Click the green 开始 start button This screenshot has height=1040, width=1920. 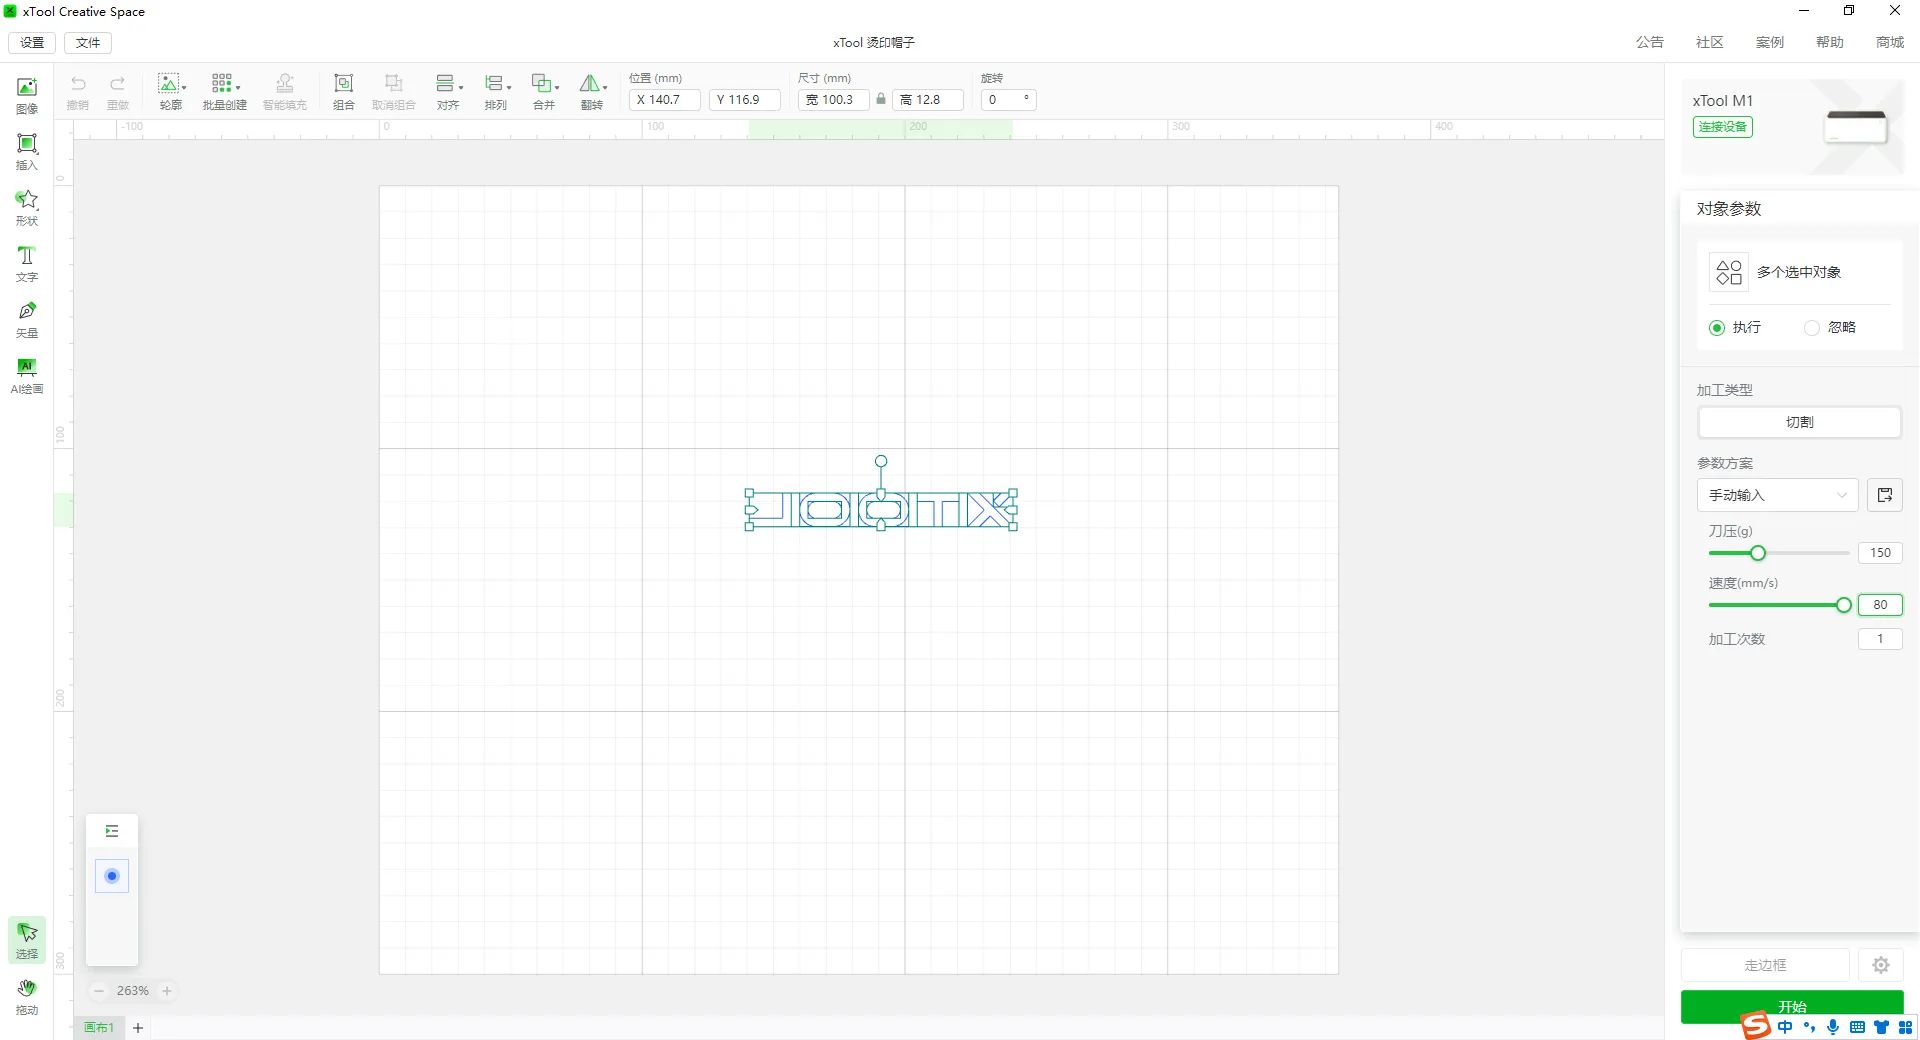point(1792,1006)
